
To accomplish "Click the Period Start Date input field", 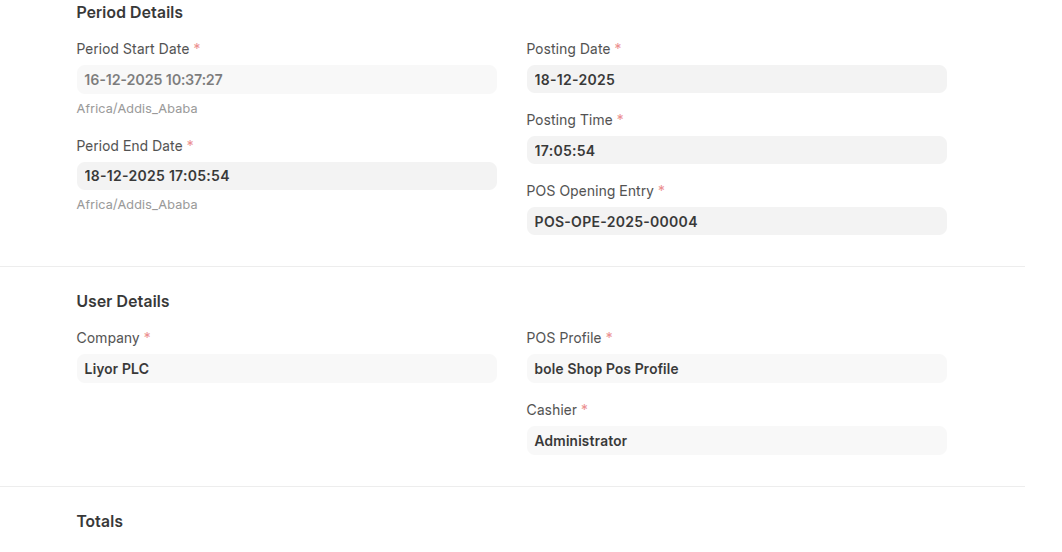I will pos(286,80).
